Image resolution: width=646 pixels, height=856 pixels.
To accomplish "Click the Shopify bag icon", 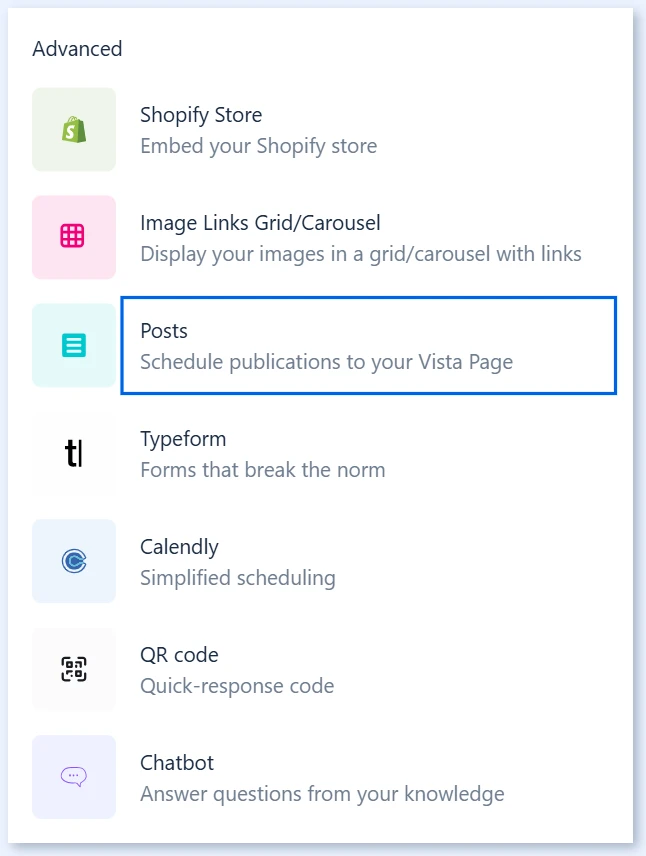I will 74,129.
